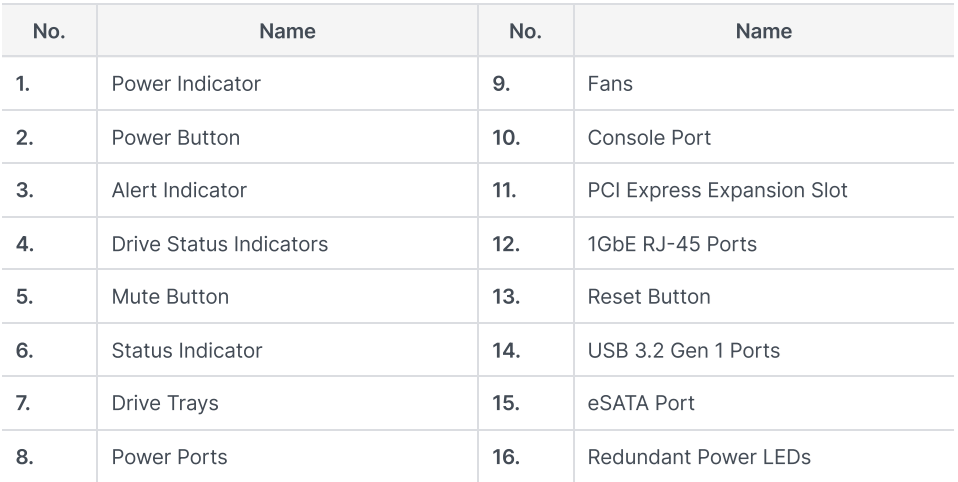Viewport: 958px width, 482px height.
Task: Click the 'Fans' table cell
Action: tap(610, 84)
